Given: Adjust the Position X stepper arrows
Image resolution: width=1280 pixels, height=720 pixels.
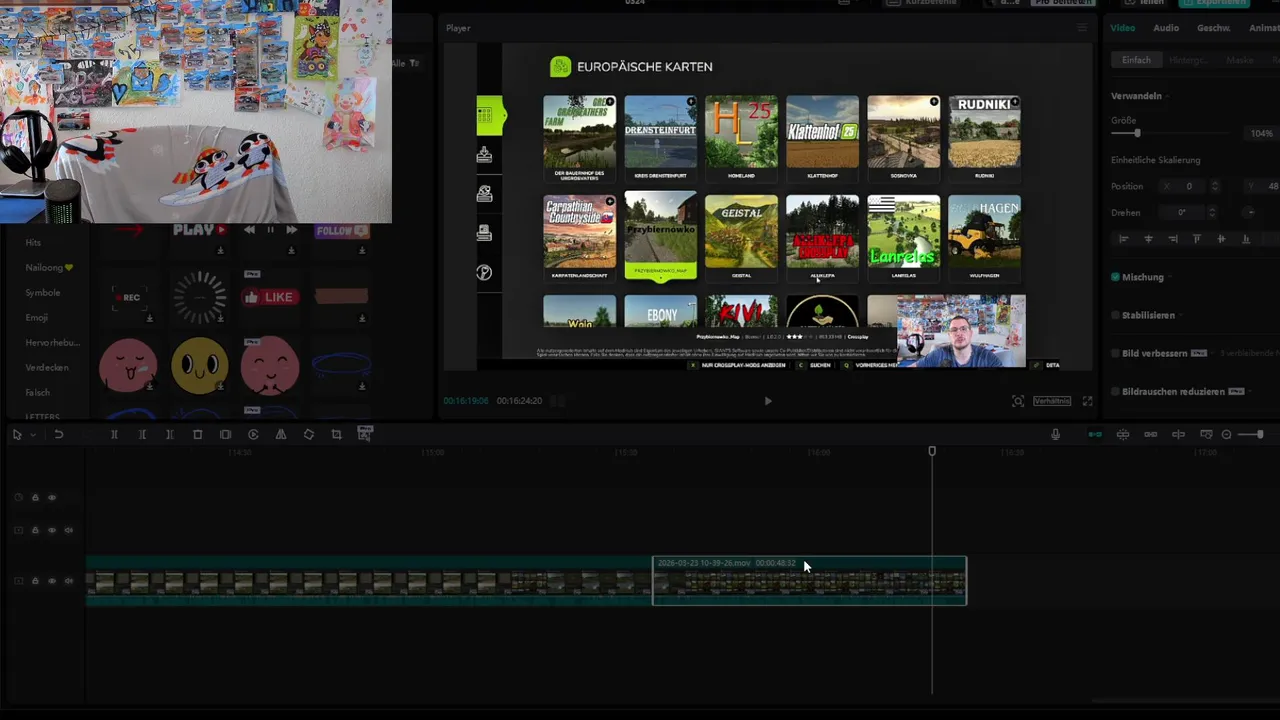Looking at the screenshot, I should 1215,186.
